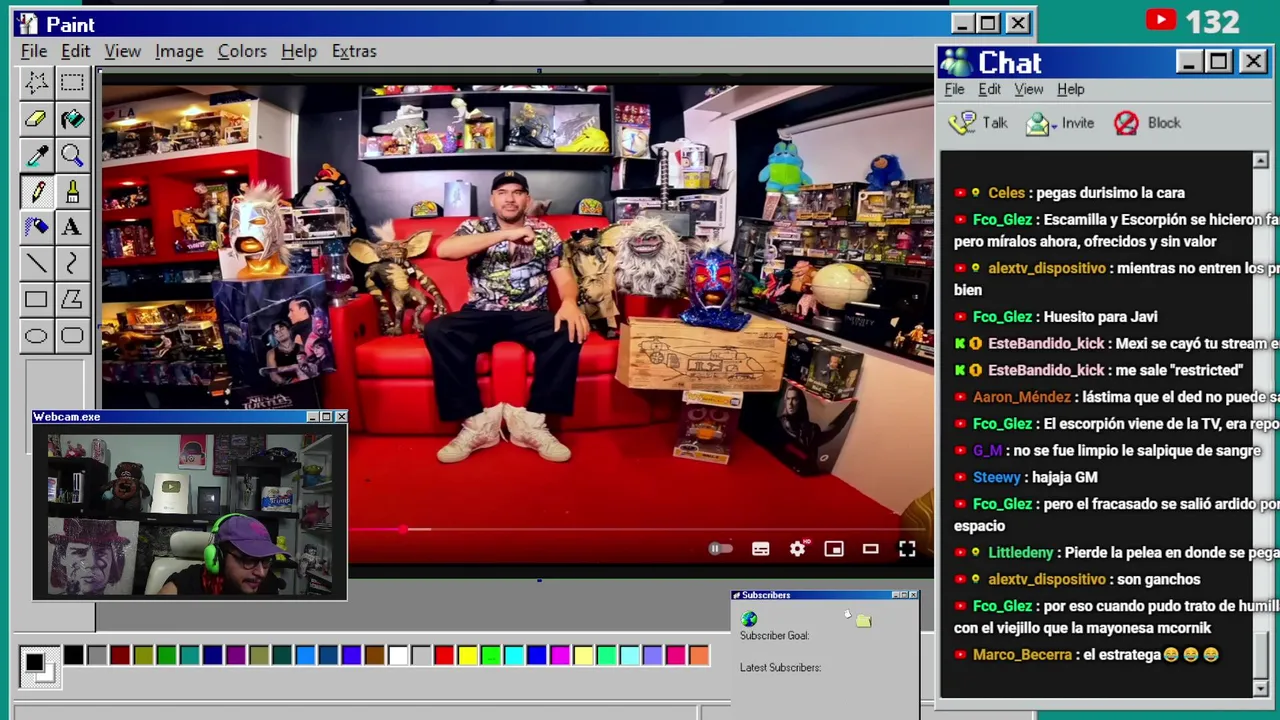Select the free-form select star tool
The image size is (1280, 720).
(x=36, y=83)
